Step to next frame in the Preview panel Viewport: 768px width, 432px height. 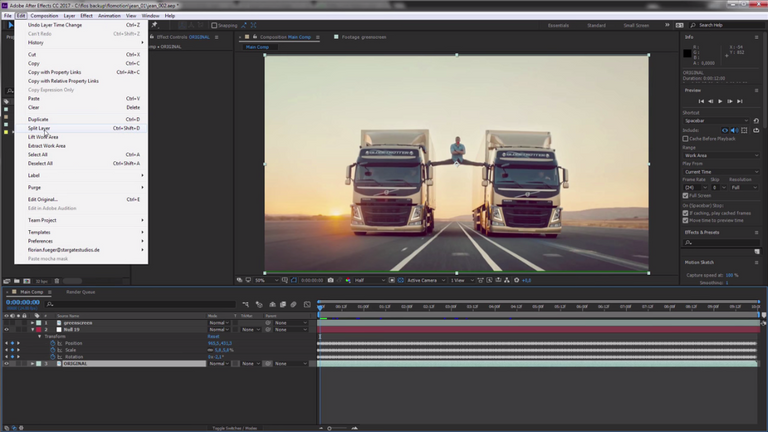(730, 101)
